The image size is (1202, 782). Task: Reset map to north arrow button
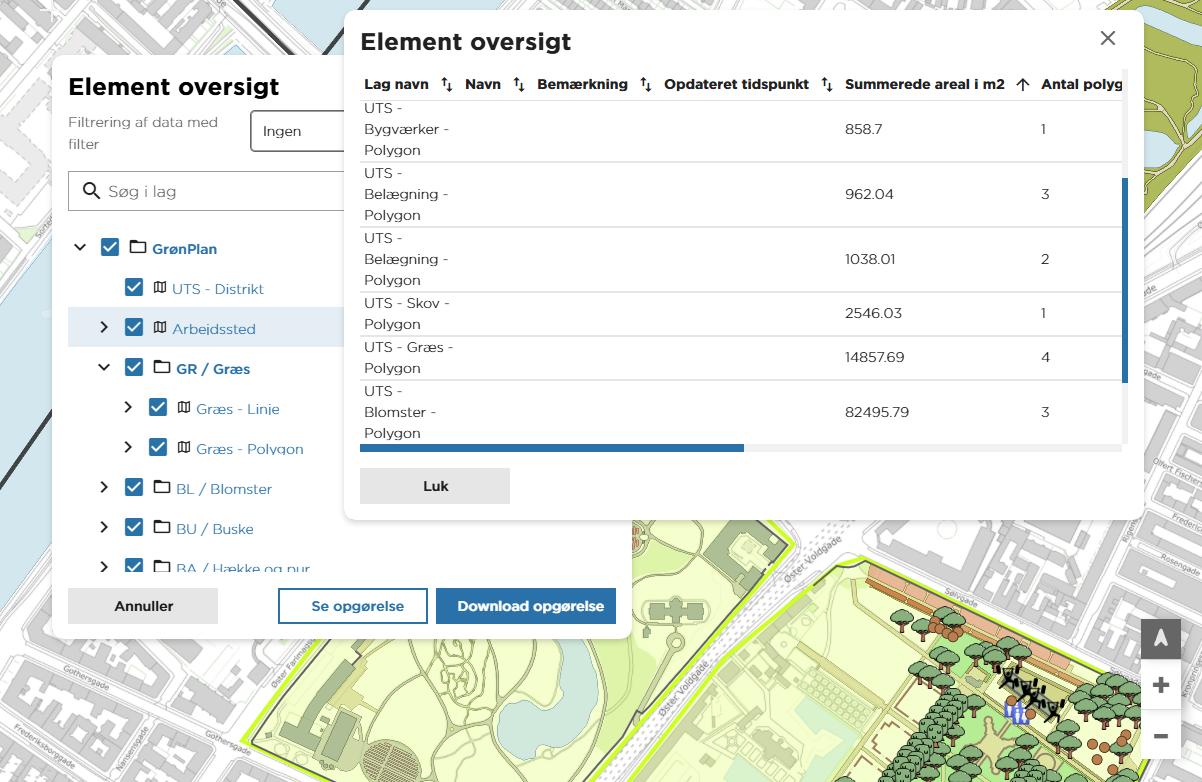1161,638
